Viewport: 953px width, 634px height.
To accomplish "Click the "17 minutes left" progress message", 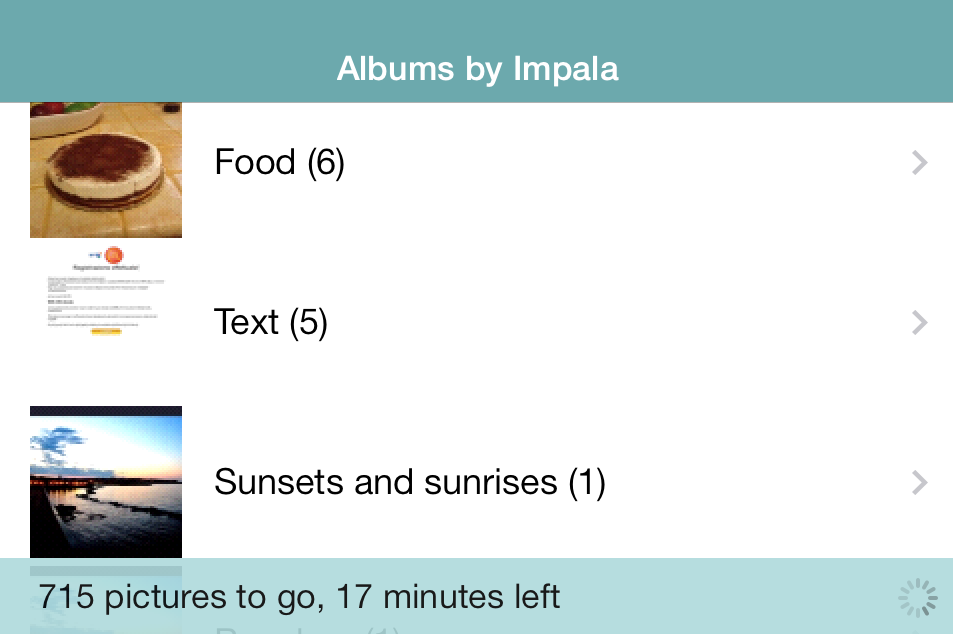I will click(x=447, y=597).
